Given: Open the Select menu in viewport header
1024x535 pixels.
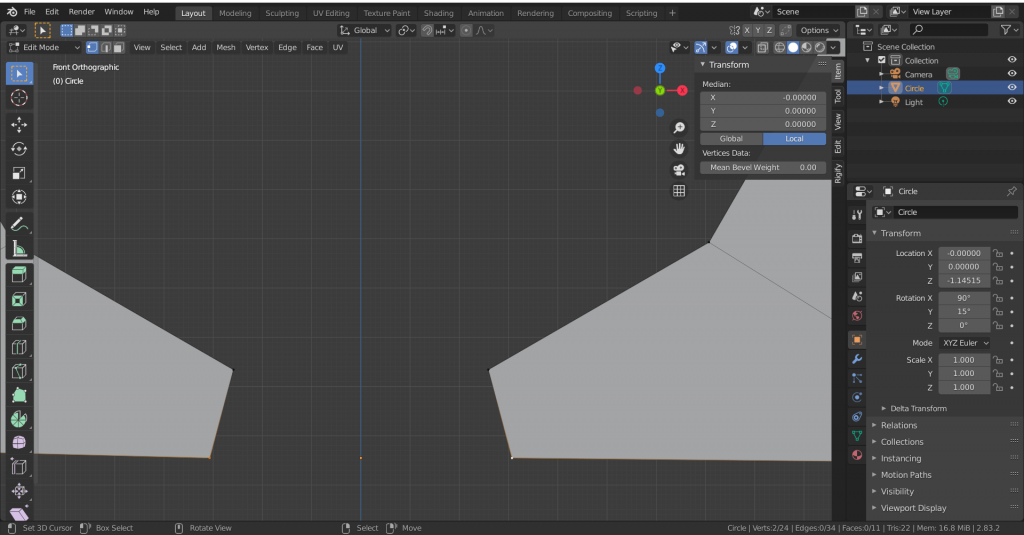Looking at the screenshot, I should pyautogui.click(x=171, y=47).
